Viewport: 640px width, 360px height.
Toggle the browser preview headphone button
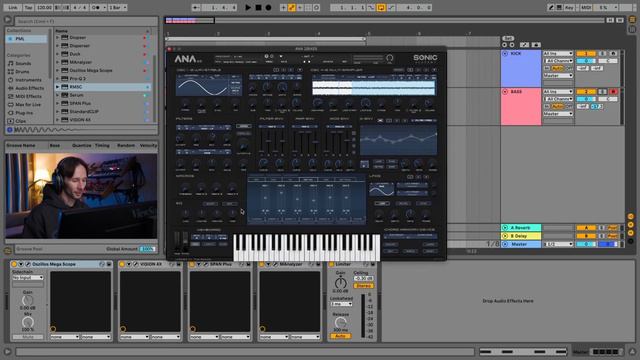(9, 130)
